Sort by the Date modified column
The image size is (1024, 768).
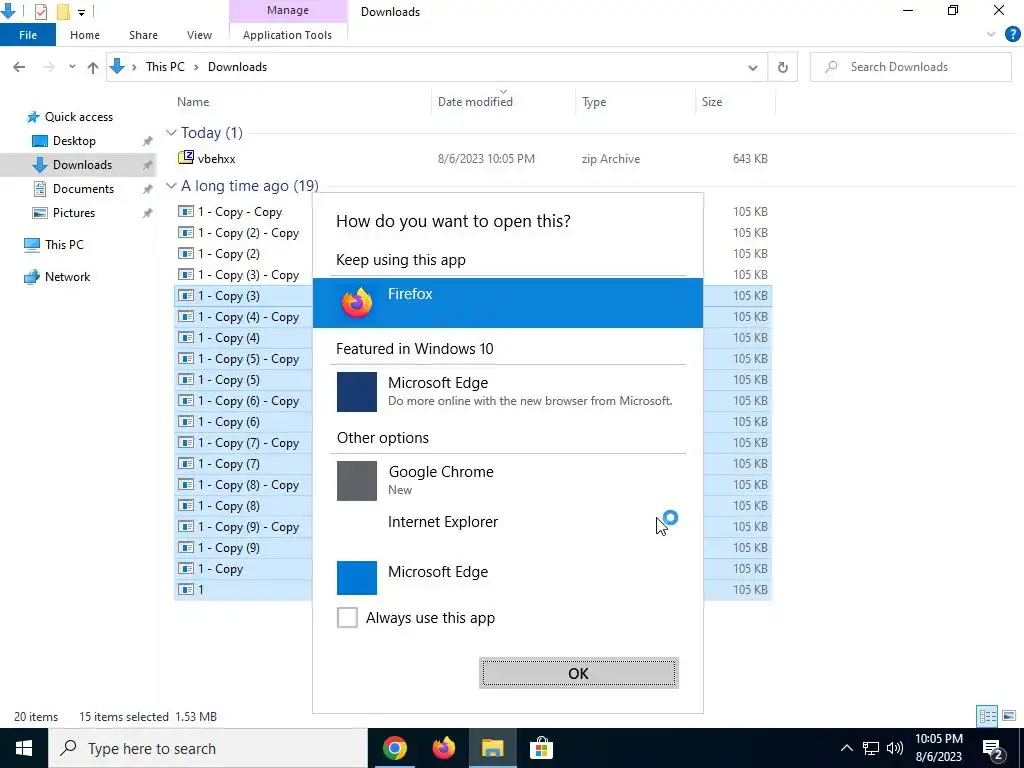pyautogui.click(x=475, y=102)
